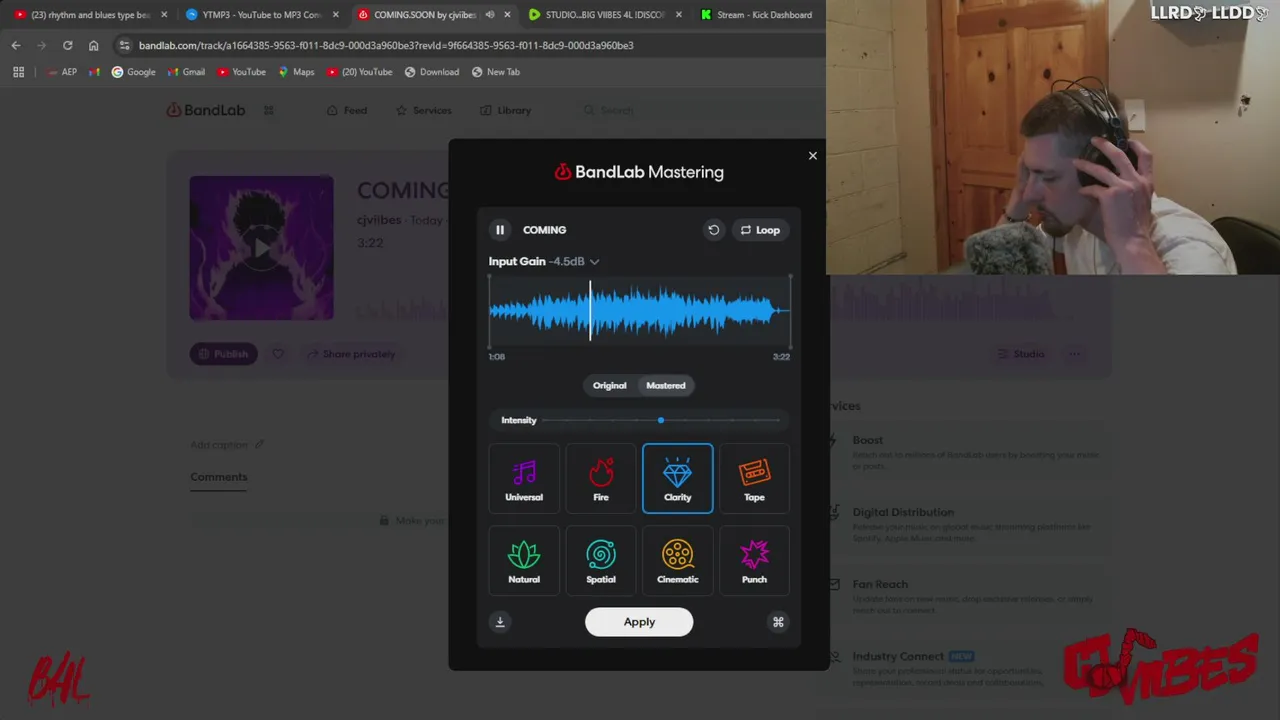Close the BandLab Mastering dialog
Screen dimensions: 1280x720
coord(813,155)
